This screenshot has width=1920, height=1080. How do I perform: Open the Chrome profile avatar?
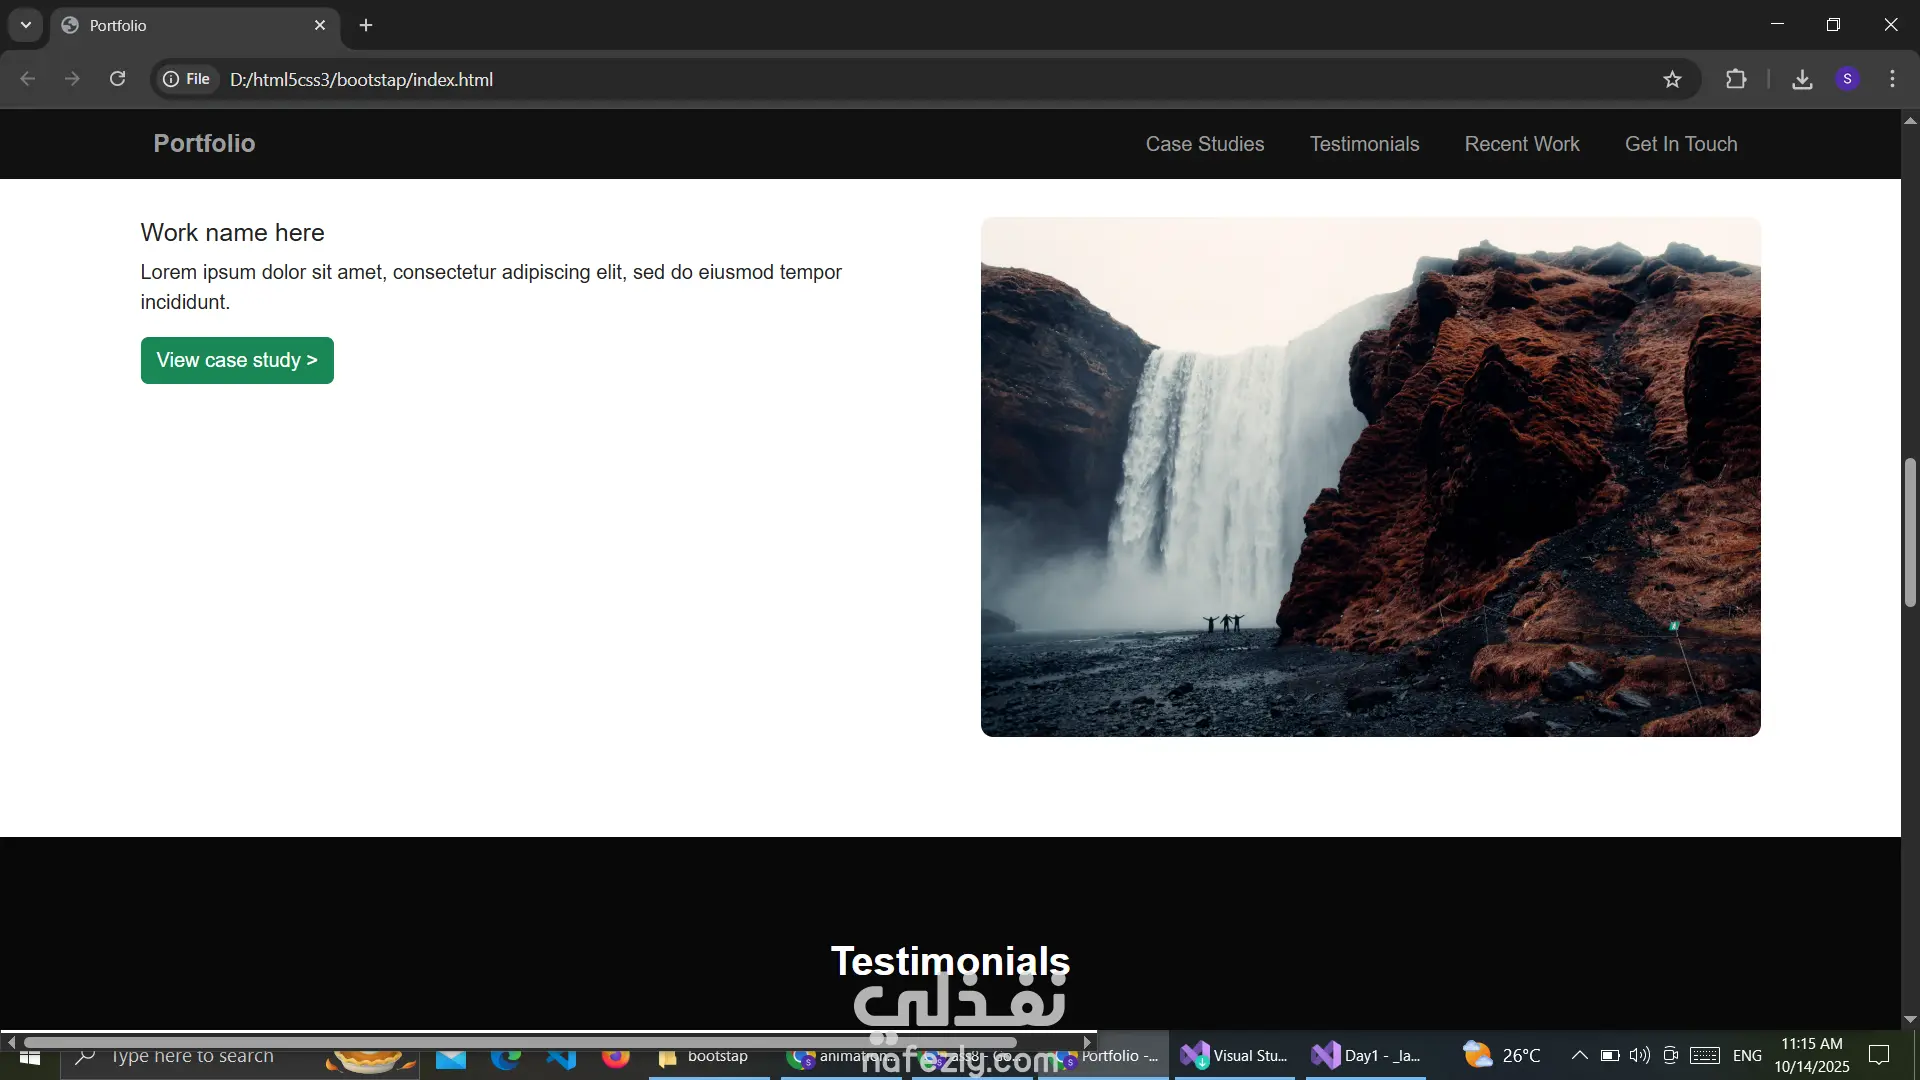click(1847, 79)
